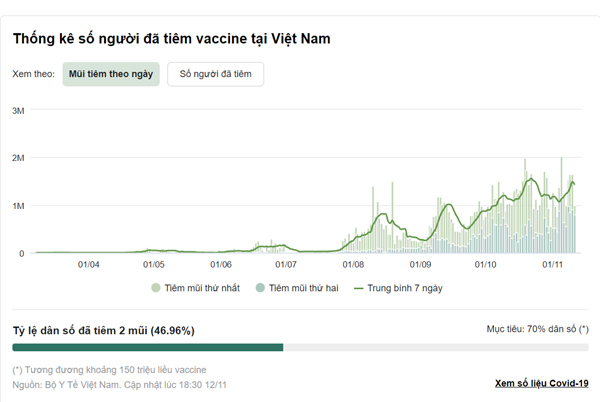Click the 1M label on the y-axis

point(18,206)
